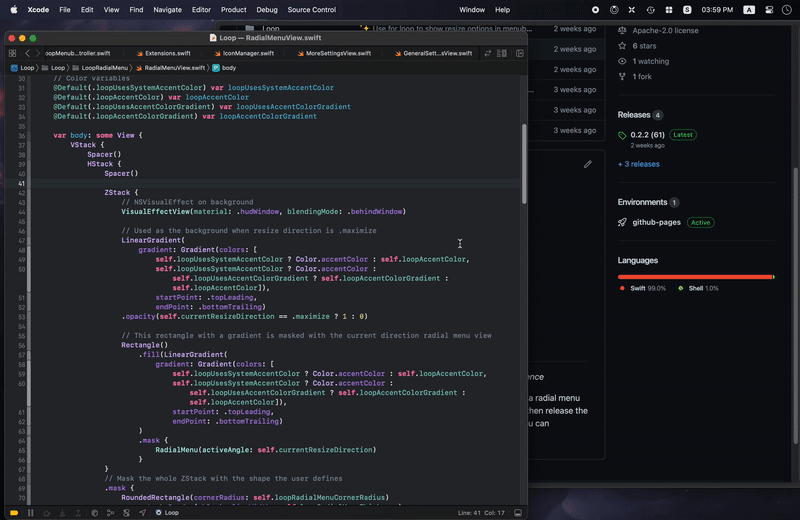Viewport: 800px width, 520px height.
Task: Open the RadialMenuView.swift breadcrumb
Action: (x=170, y=67)
